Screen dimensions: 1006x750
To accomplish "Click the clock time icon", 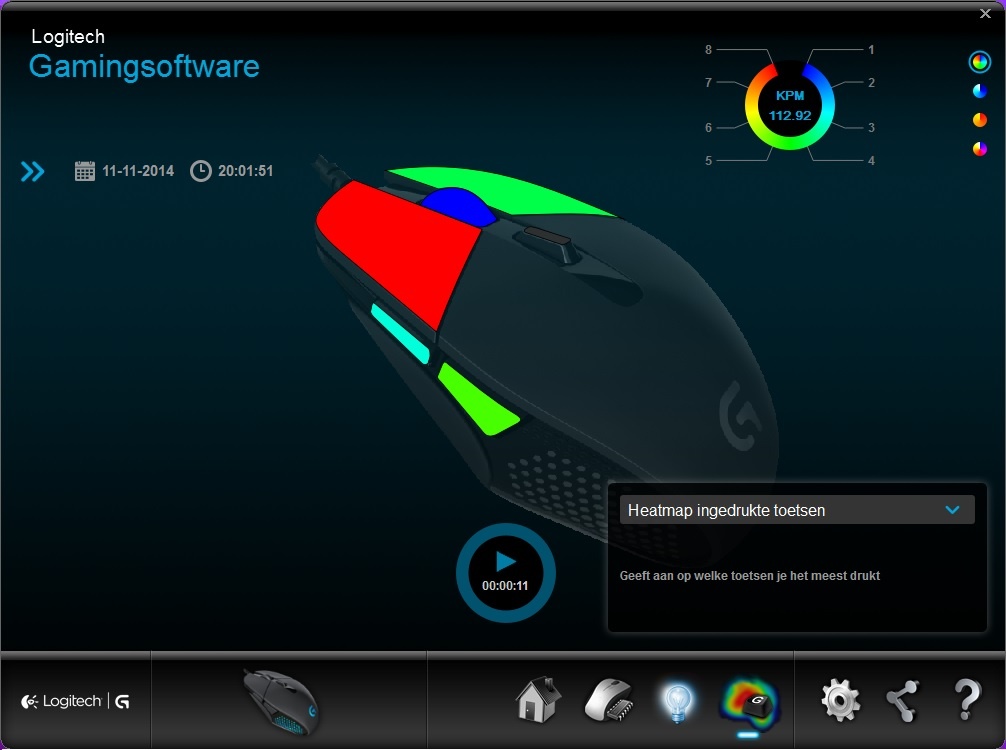I will [x=201, y=171].
